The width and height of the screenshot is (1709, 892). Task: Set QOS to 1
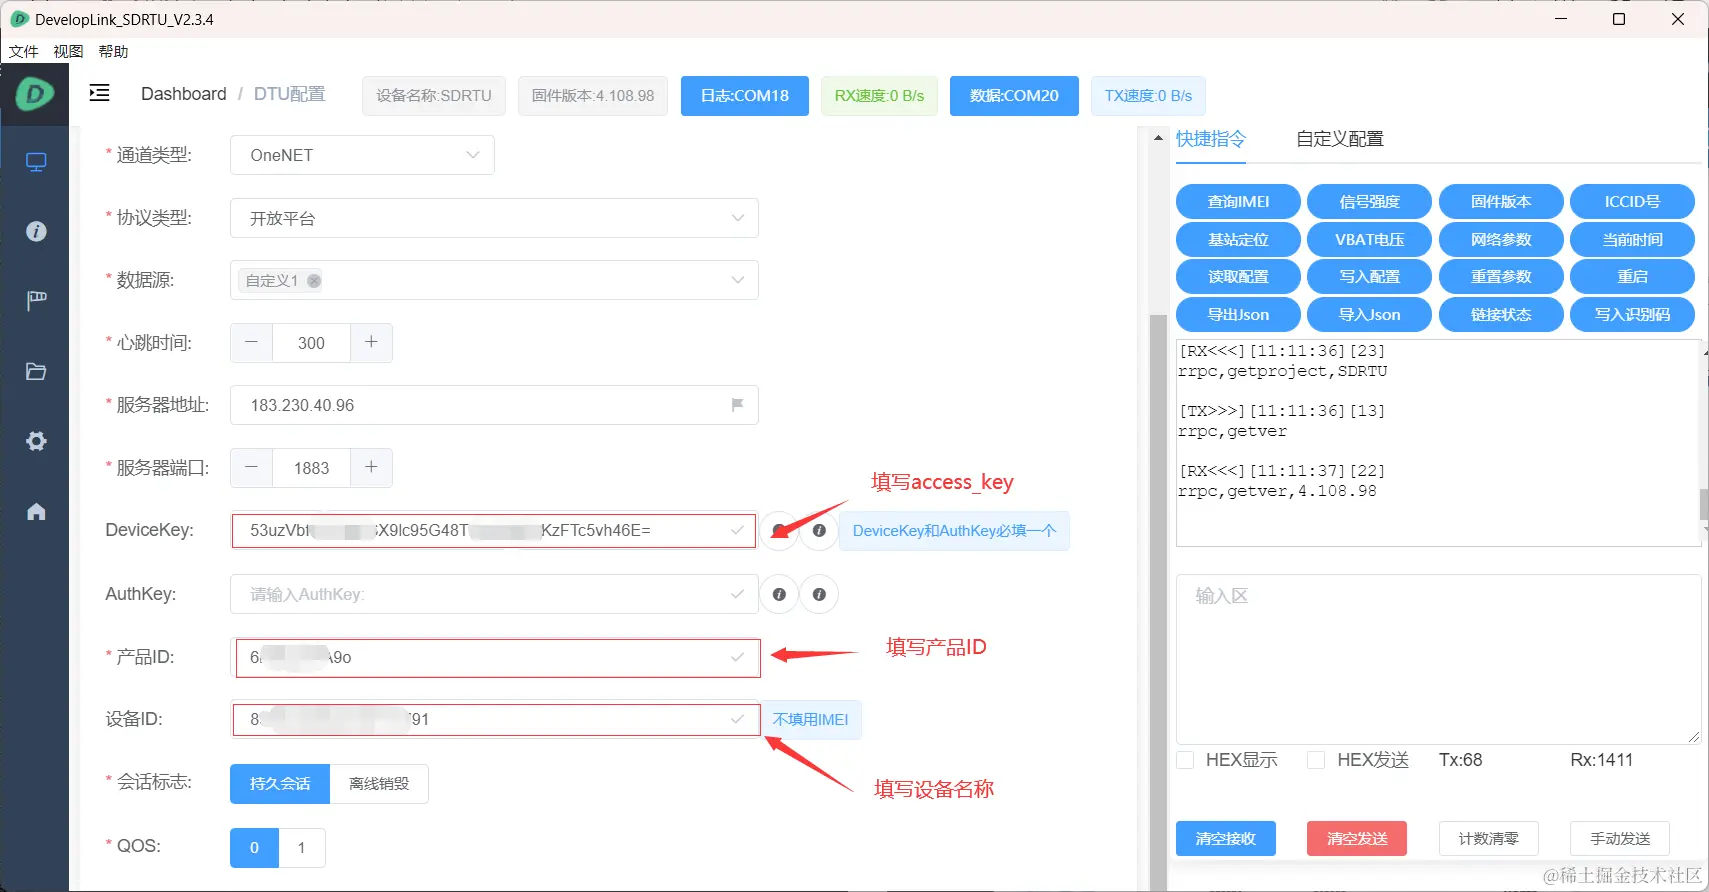point(302,848)
